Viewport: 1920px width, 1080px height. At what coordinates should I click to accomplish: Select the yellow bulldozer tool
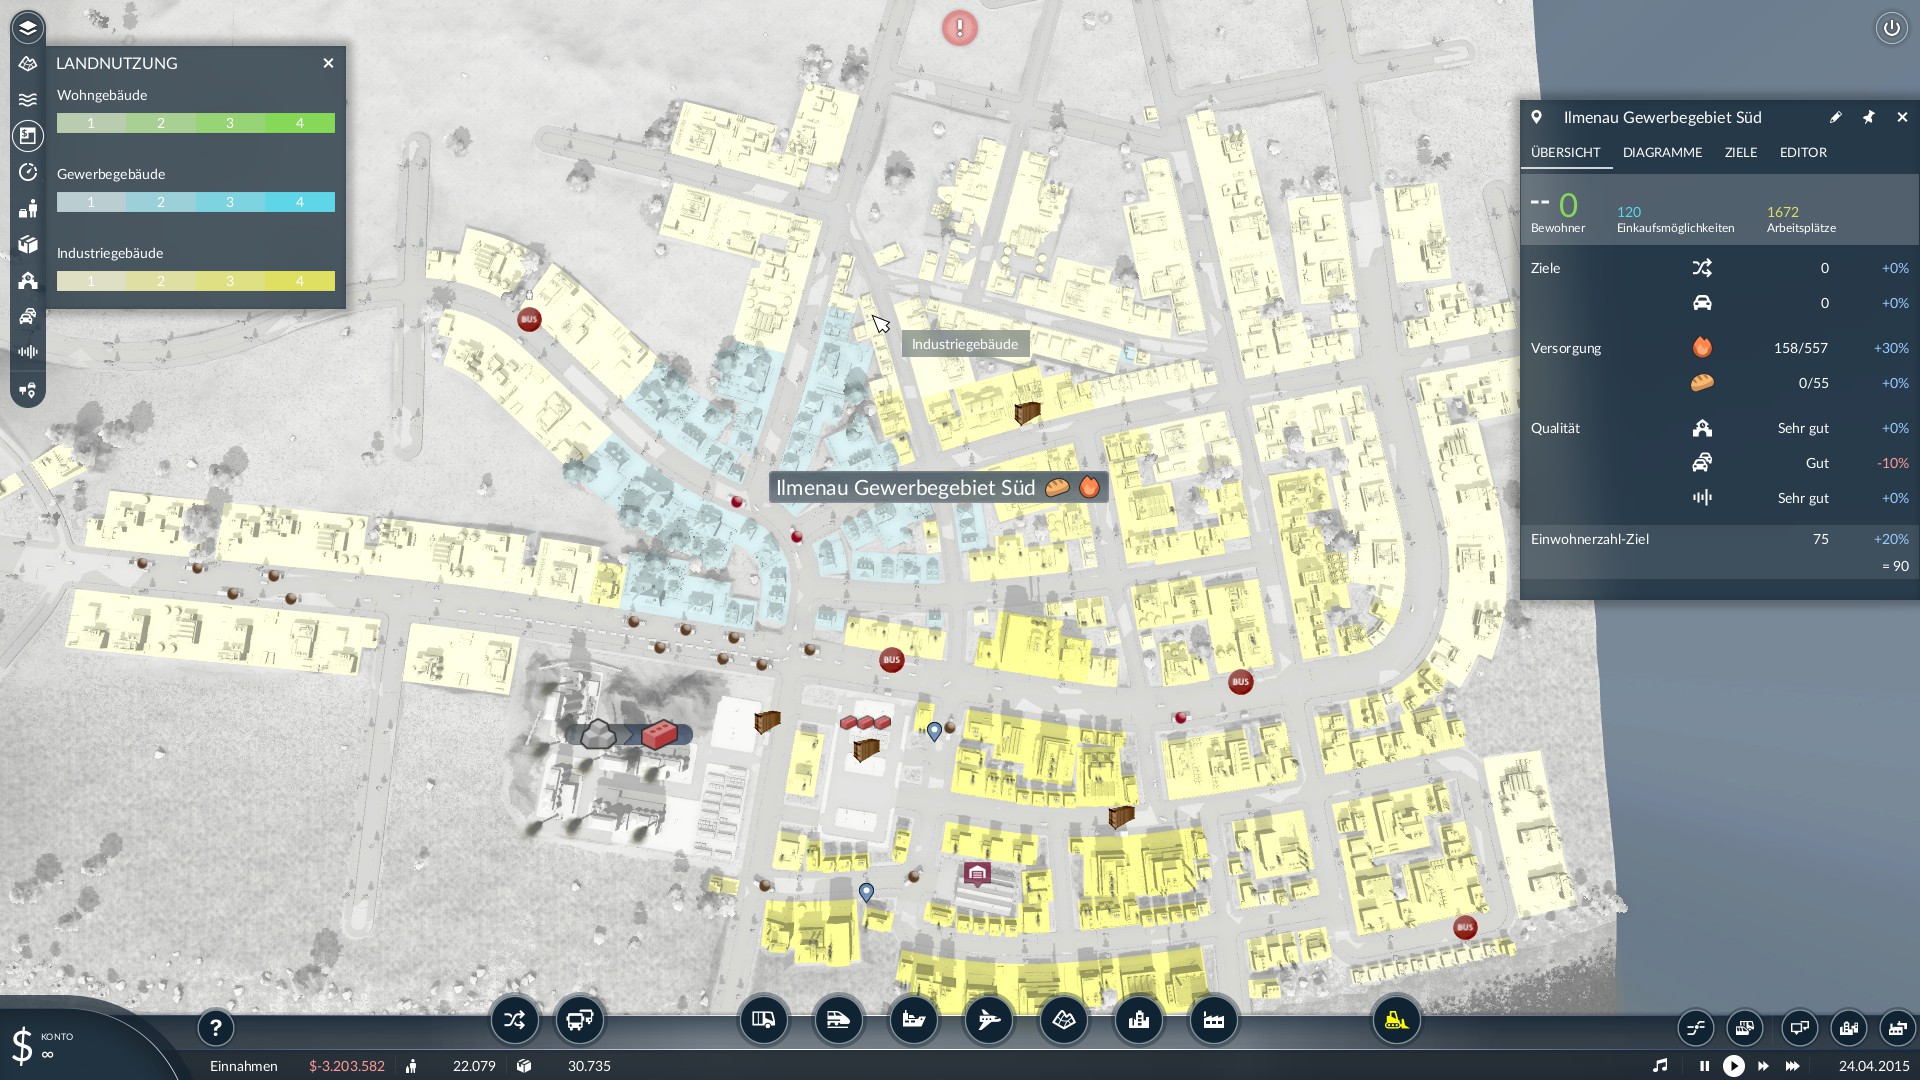coord(1396,1021)
